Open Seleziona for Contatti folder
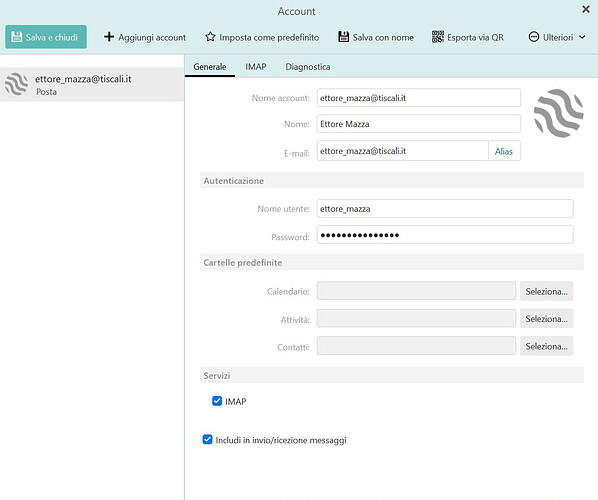Viewport: 598px width, 500px height. coord(547,346)
